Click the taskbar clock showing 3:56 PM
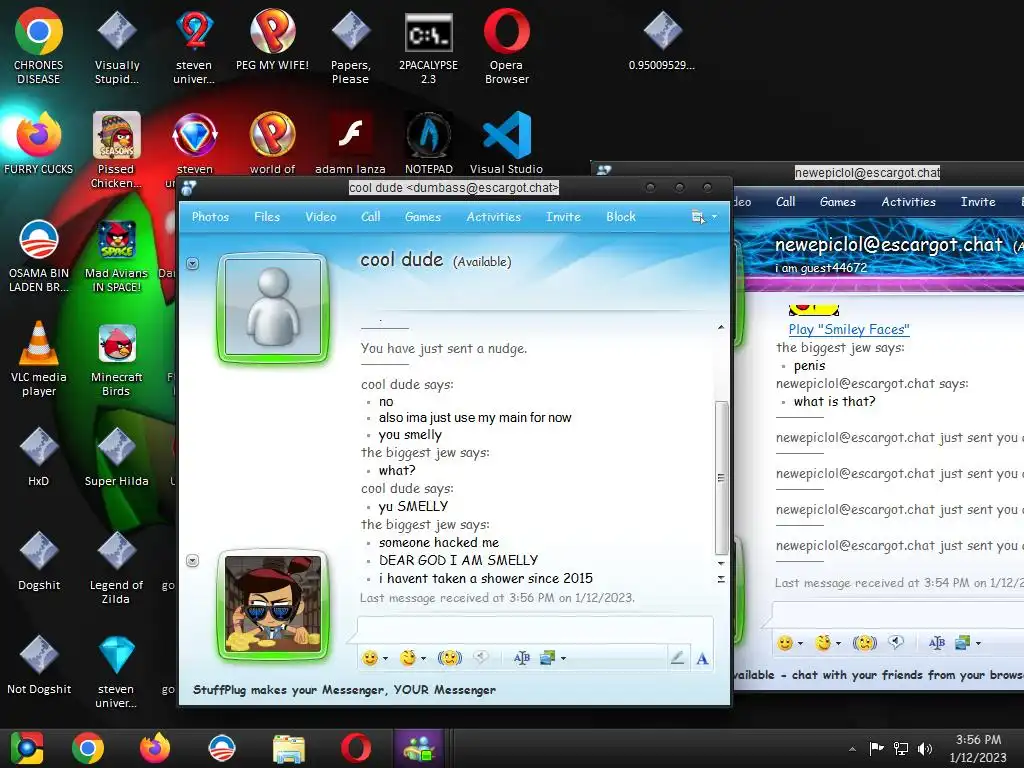The height and width of the screenshot is (768, 1024). point(978,748)
